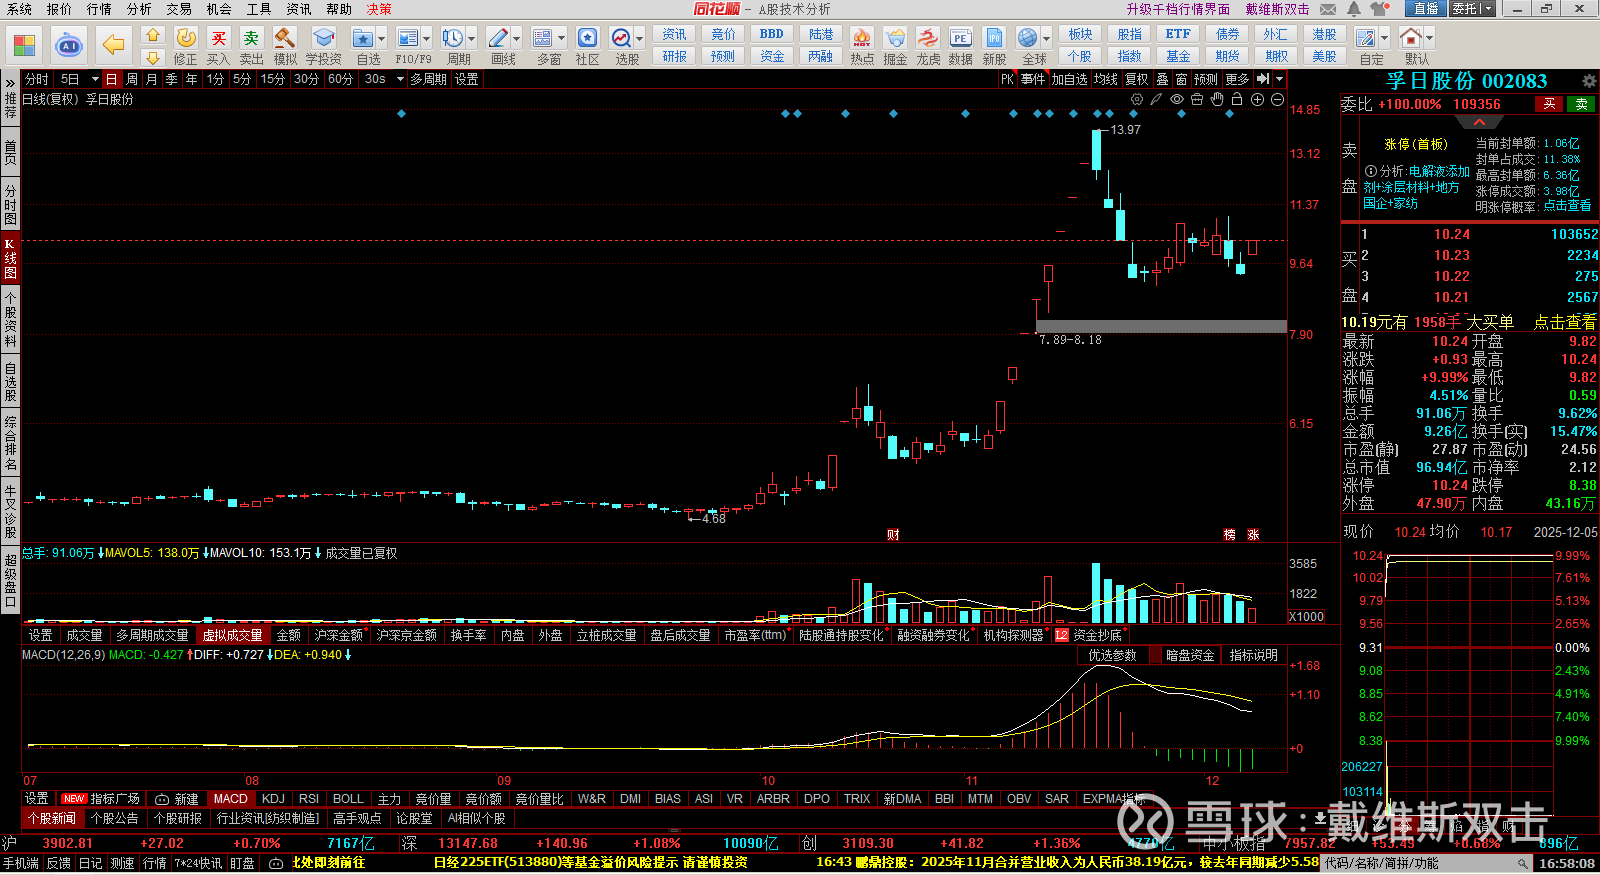Click the green 卖 button beside 委比
Screen dimensions: 1600x875
coord(1582,104)
